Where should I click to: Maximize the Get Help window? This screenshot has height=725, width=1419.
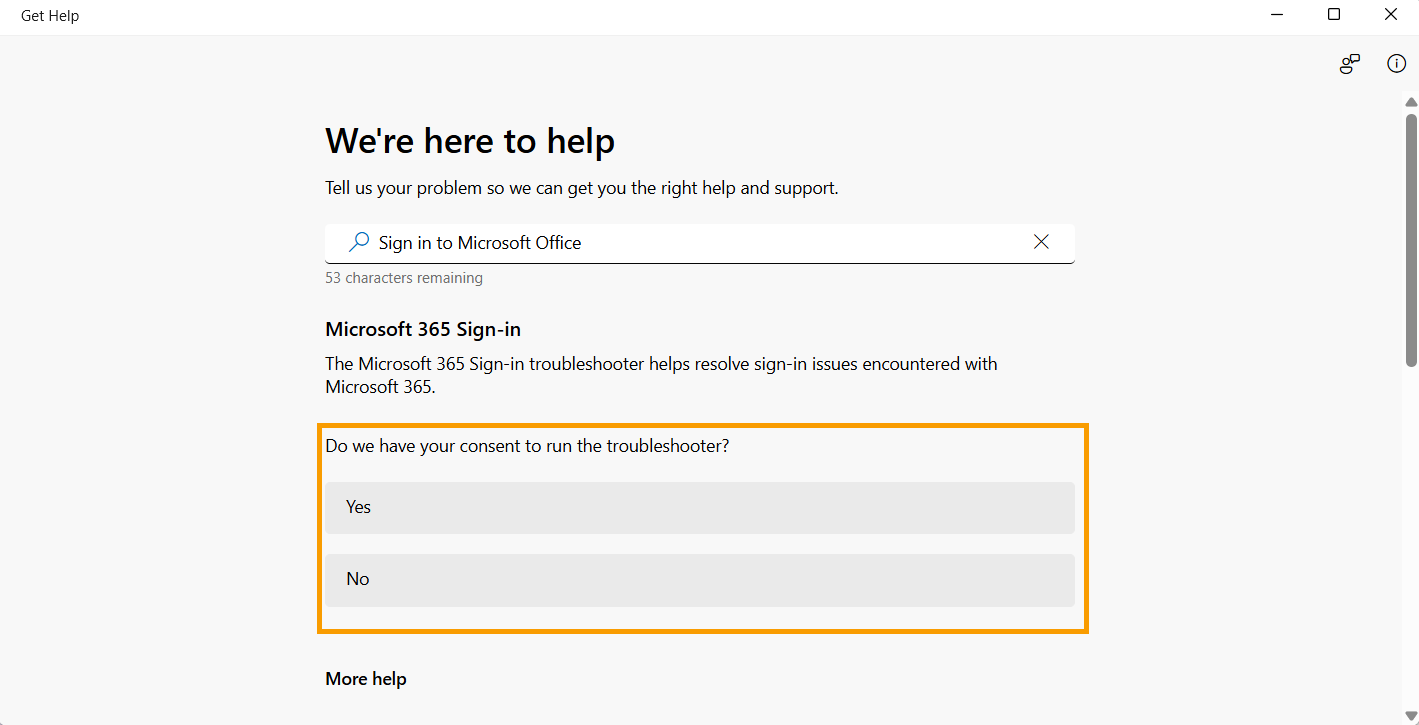tap(1334, 15)
